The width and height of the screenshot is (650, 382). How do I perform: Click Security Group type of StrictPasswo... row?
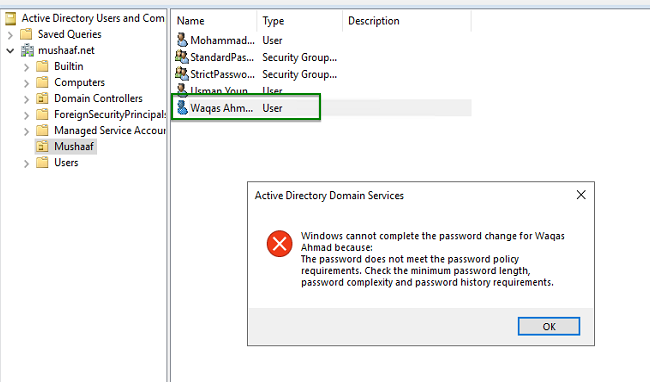299,74
